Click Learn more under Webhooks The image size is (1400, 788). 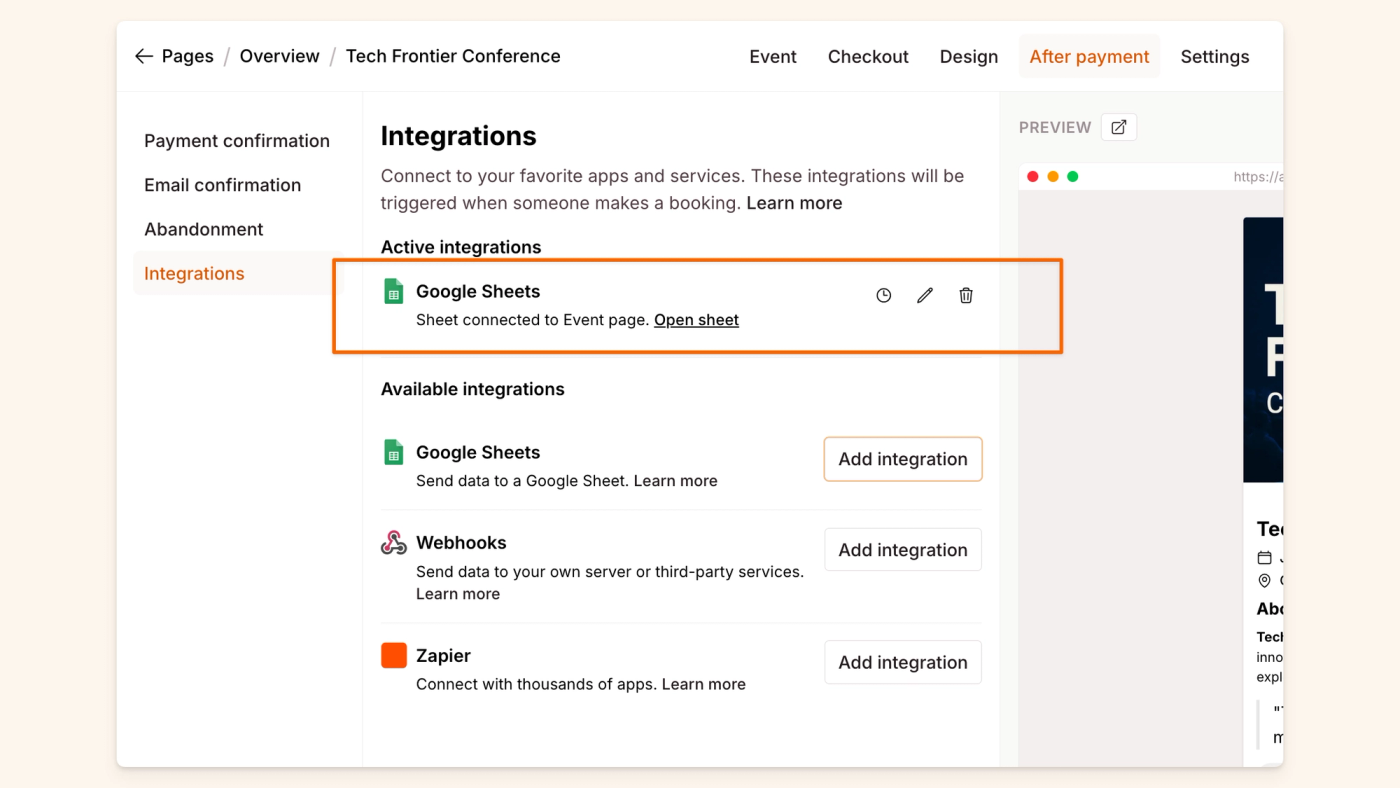458,594
